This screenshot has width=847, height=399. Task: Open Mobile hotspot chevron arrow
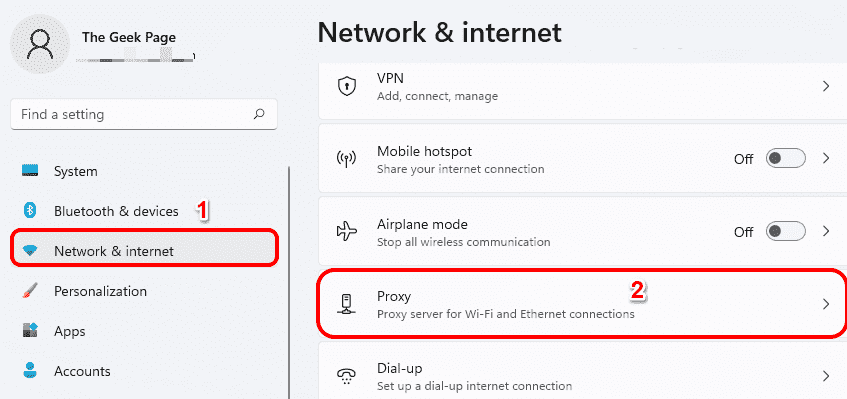tap(825, 159)
